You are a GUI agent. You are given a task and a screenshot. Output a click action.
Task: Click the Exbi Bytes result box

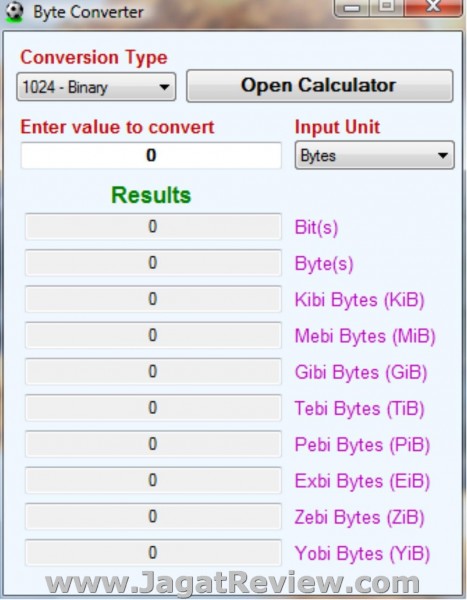(153, 480)
